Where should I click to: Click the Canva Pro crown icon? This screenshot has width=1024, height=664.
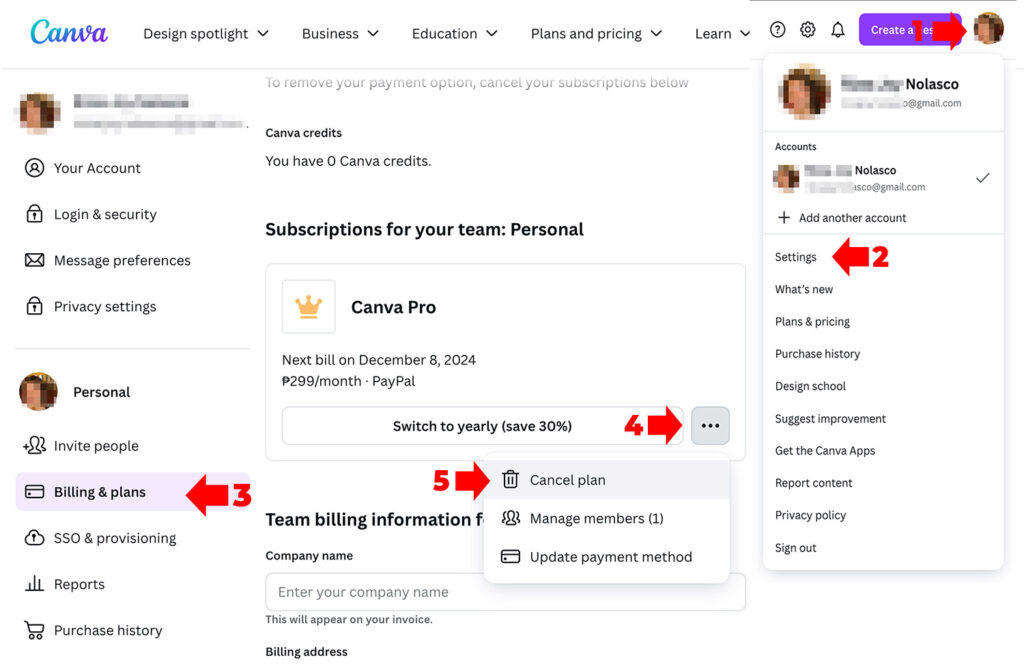308,307
